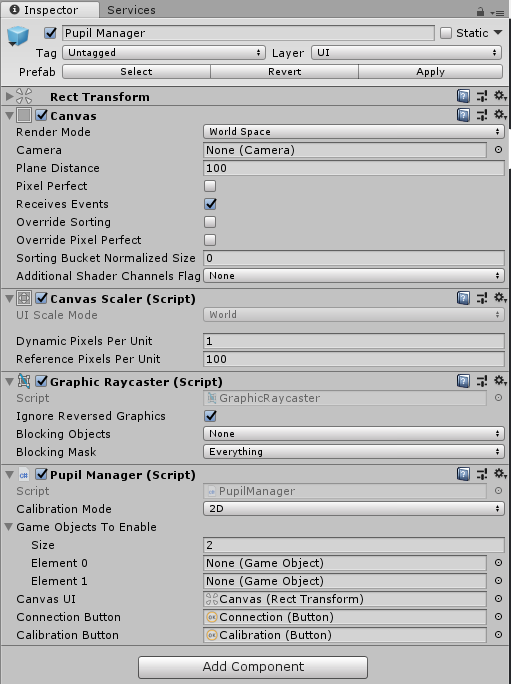Open preset selector for Canvas Scaler
511x684 pixels.
(x=482, y=298)
